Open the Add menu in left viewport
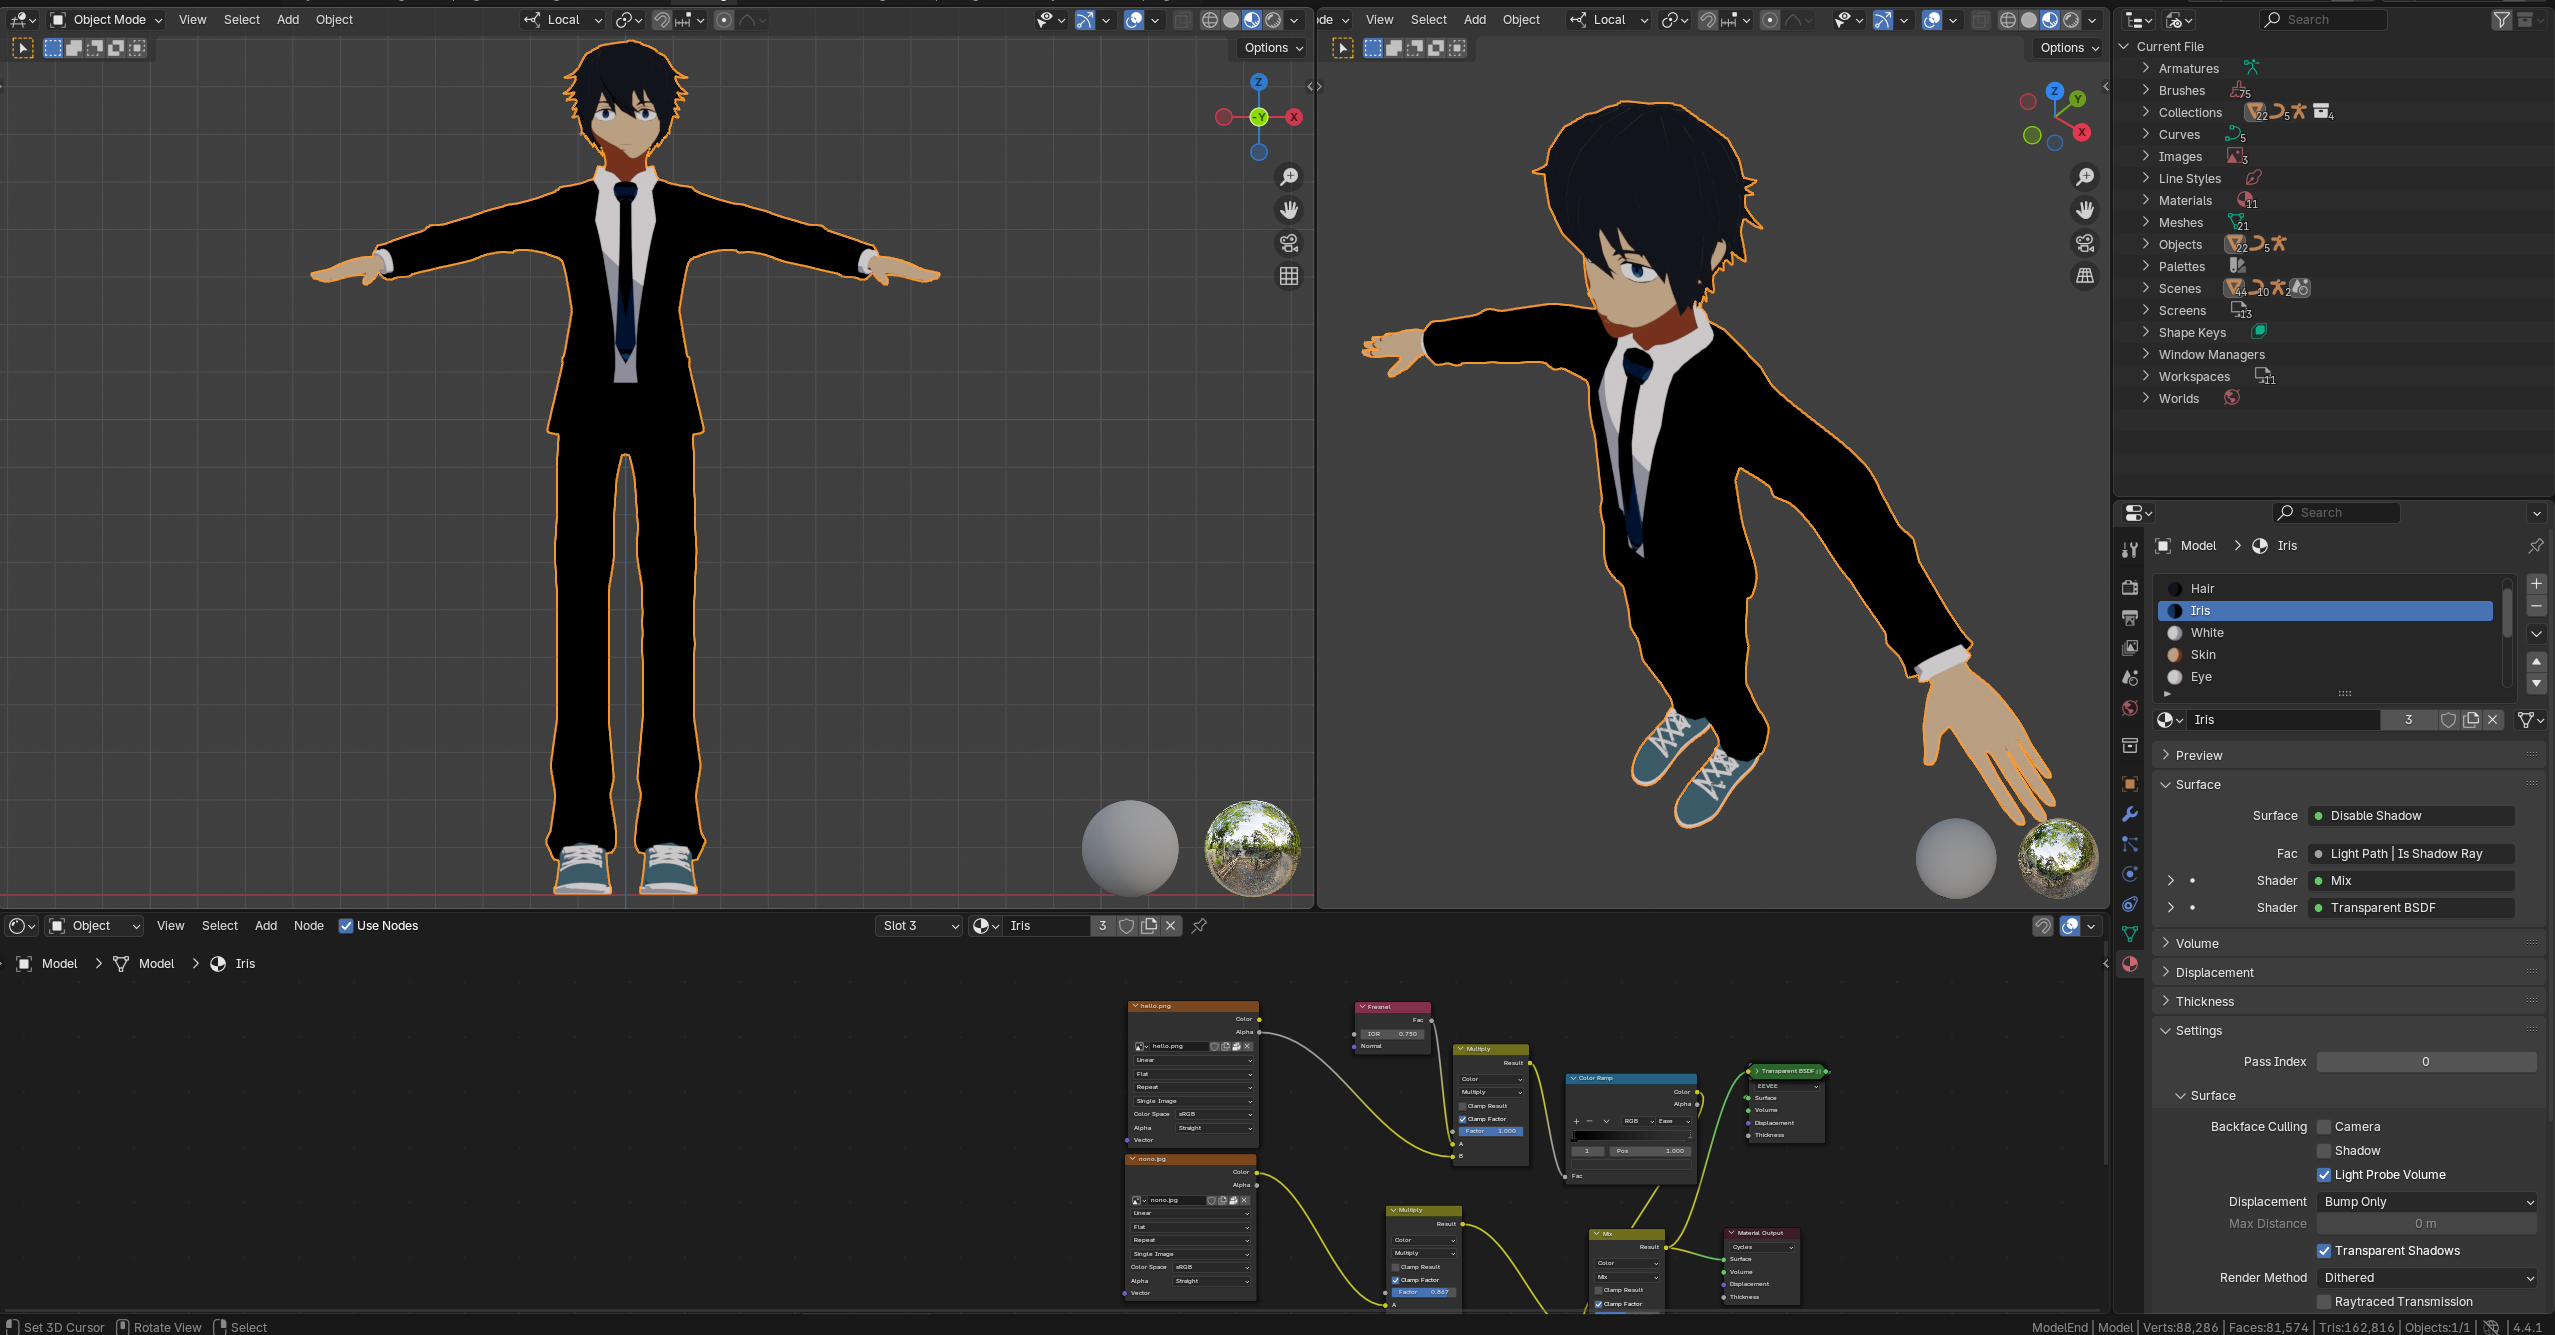 coord(288,20)
